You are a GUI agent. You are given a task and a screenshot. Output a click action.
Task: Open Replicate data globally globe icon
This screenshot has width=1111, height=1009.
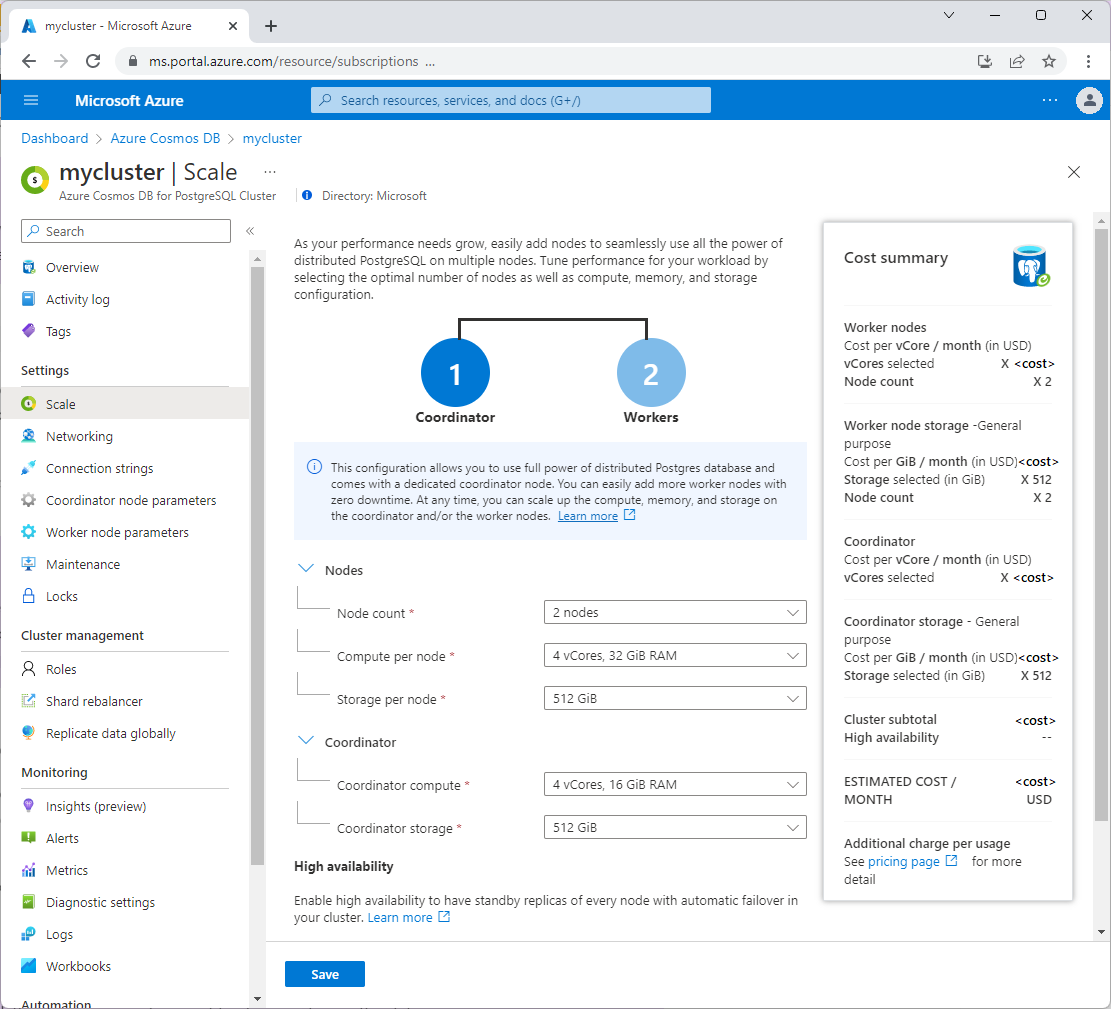pyautogui.click(x=29, y=733)
